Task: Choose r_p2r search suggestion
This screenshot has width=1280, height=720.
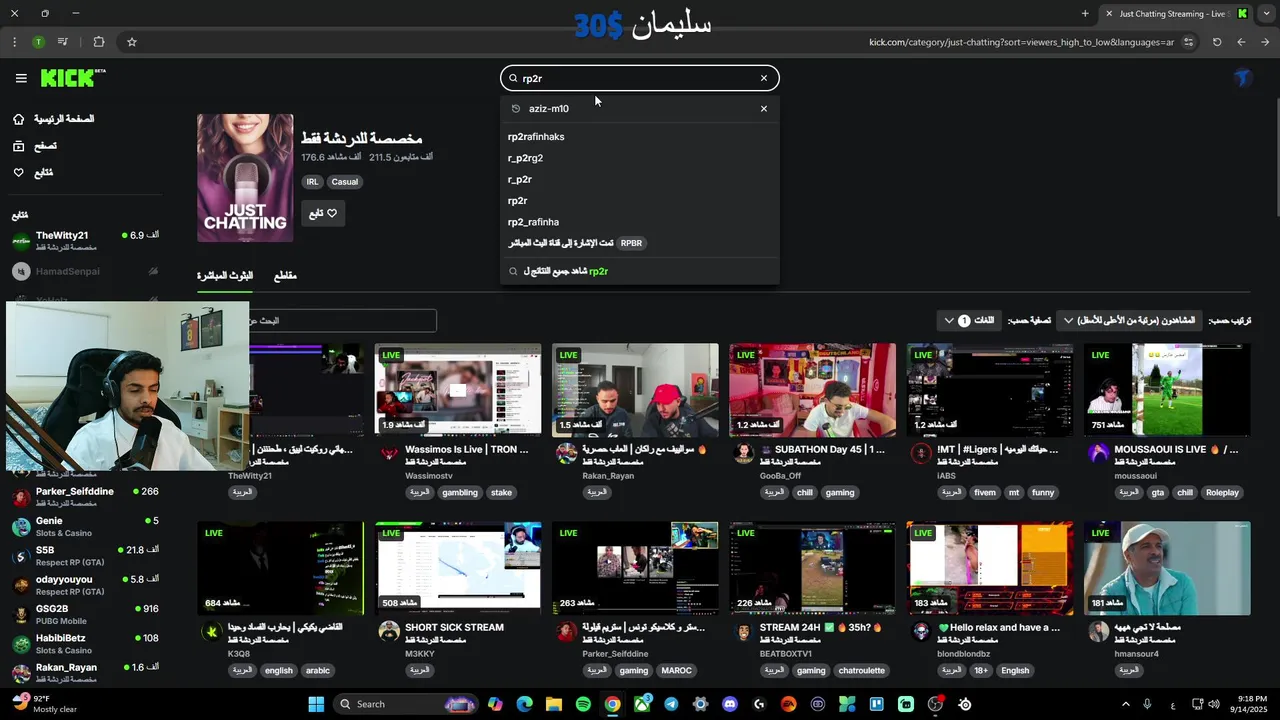Action: (x=640, y=179)
